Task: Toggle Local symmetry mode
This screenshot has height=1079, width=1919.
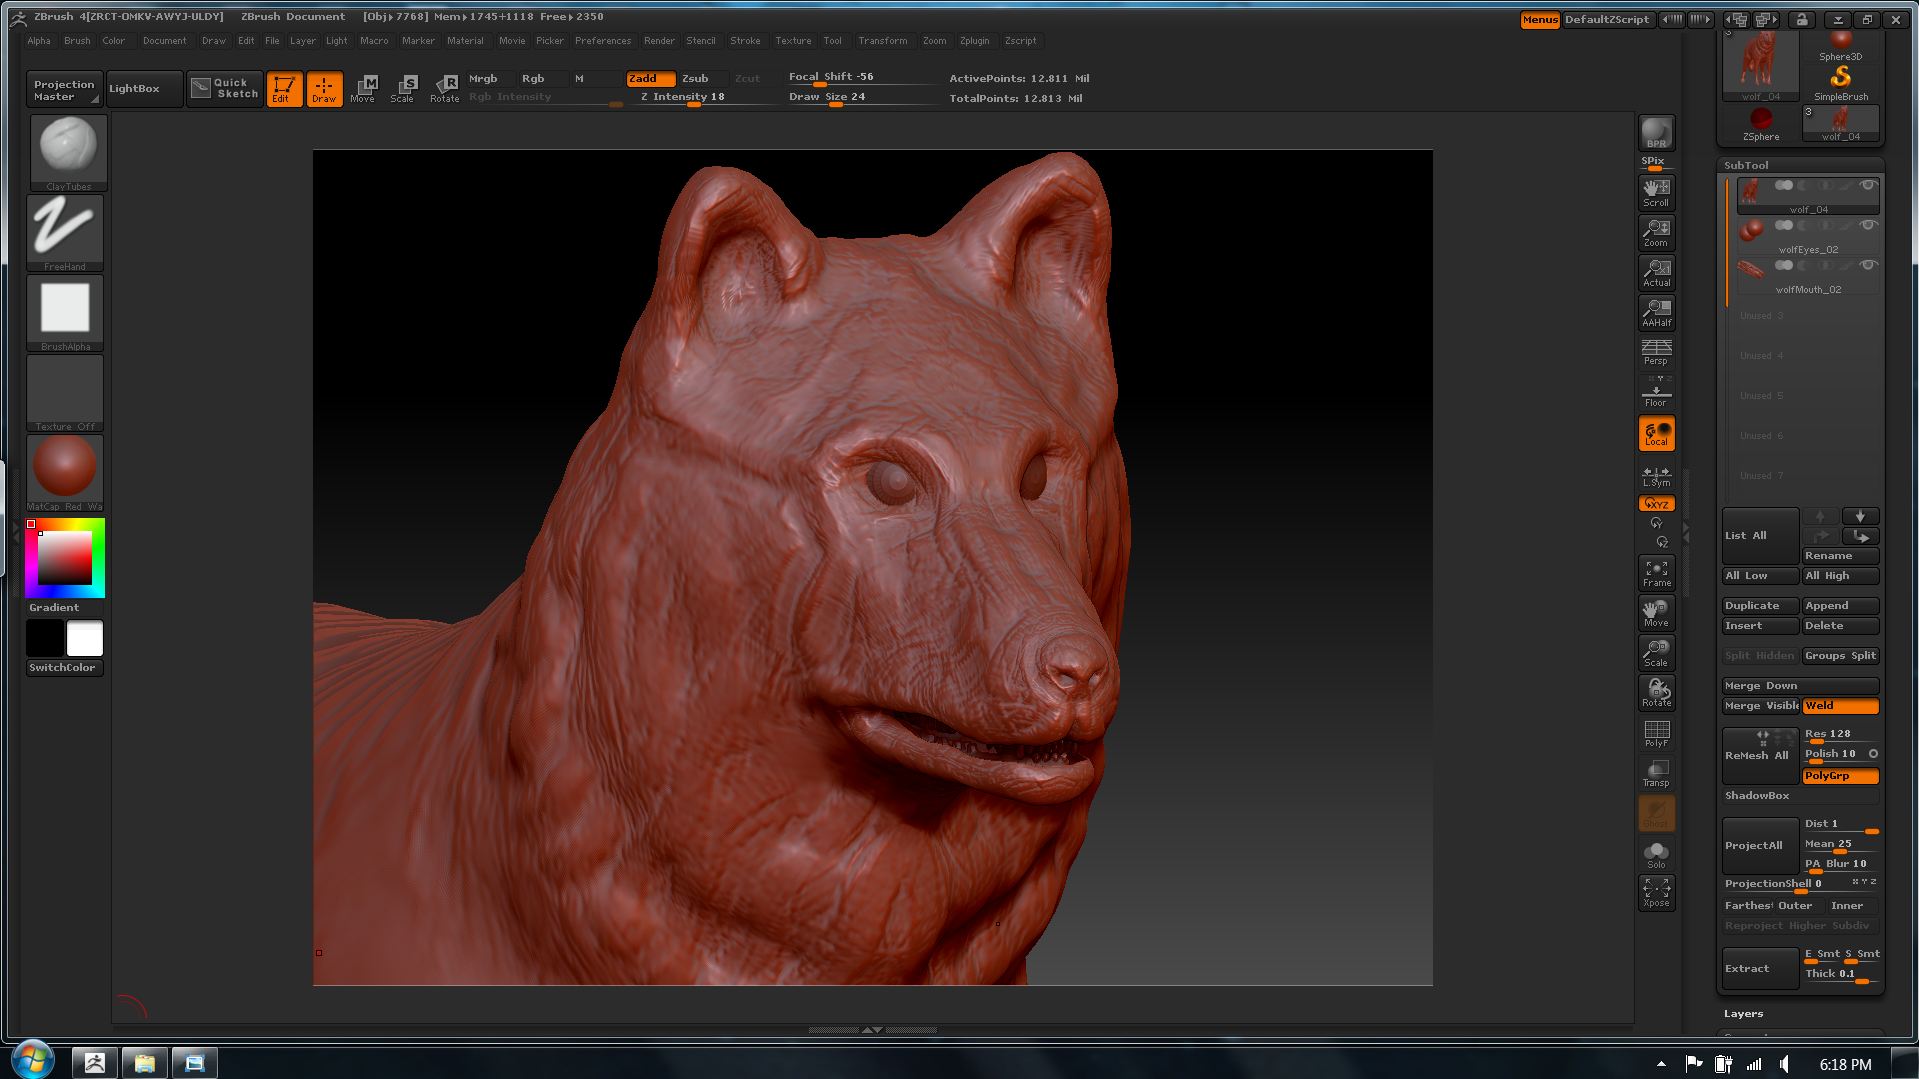Action: tap(1655, 433)
